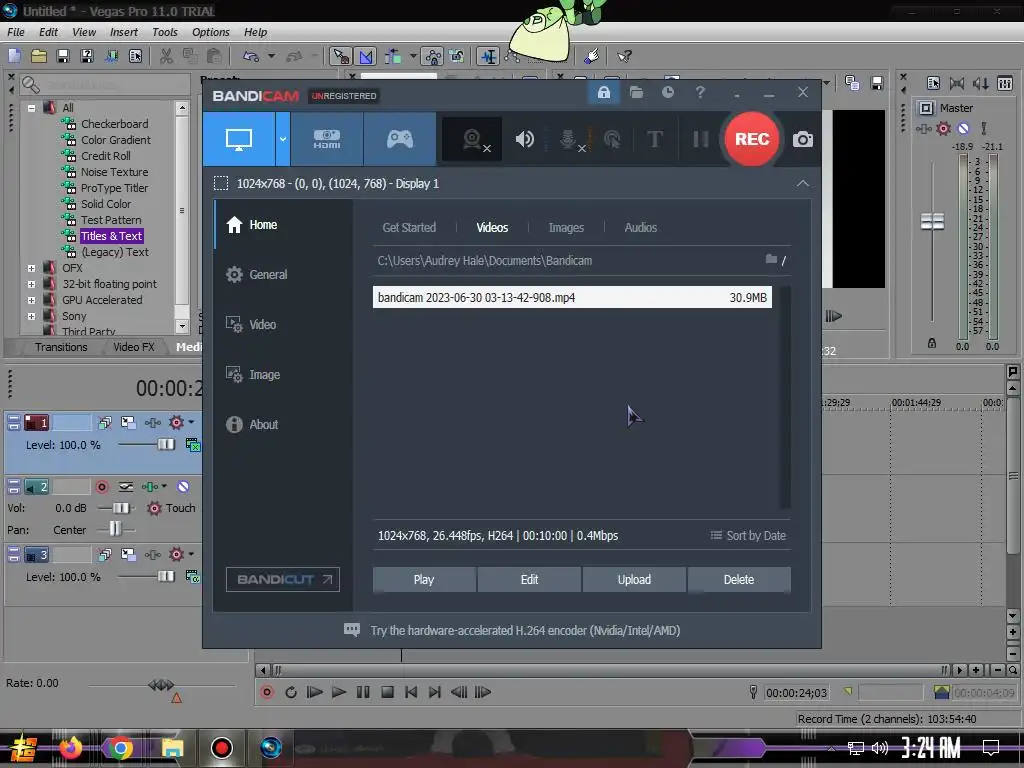The width and height of the screenshot is (1024, 768).
Task: Click Vegas Open folder toolbar icon
Action: point(39,56)
